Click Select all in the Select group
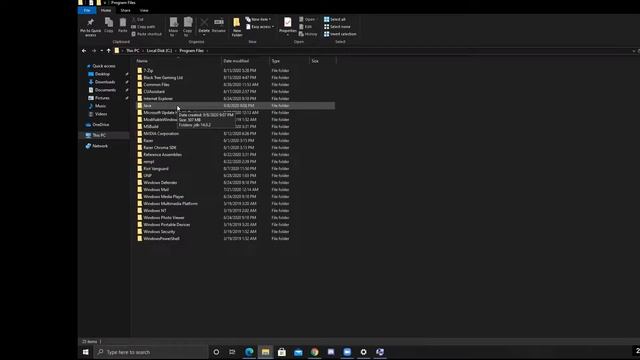The width and height of the screenshot is (640, 360). pos(335,19)
